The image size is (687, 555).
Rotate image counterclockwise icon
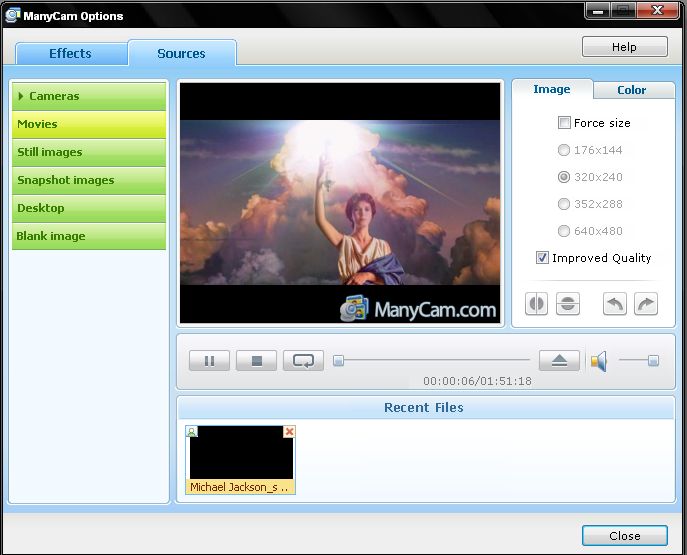(615, 304)
